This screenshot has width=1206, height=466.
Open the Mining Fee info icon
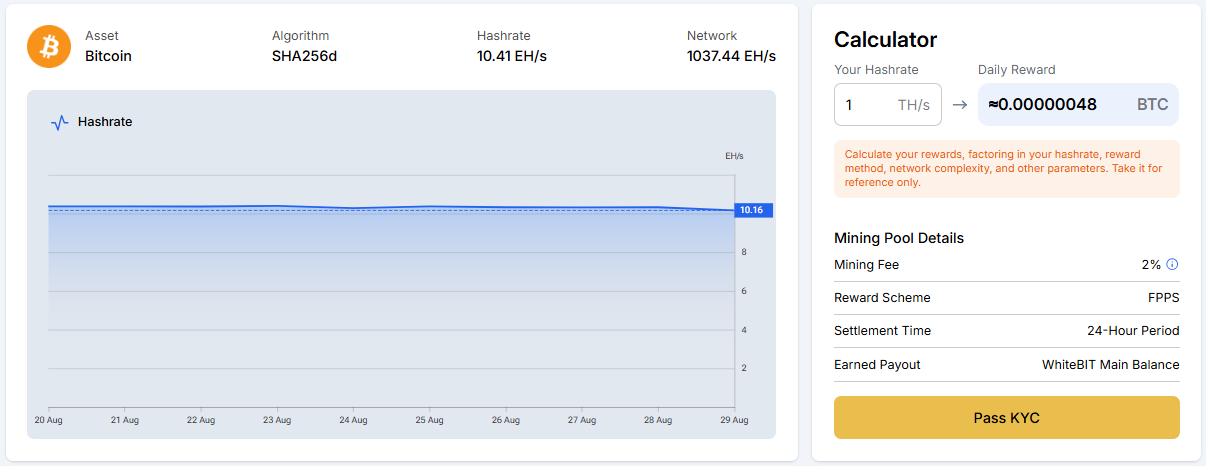pos(1173,265)
